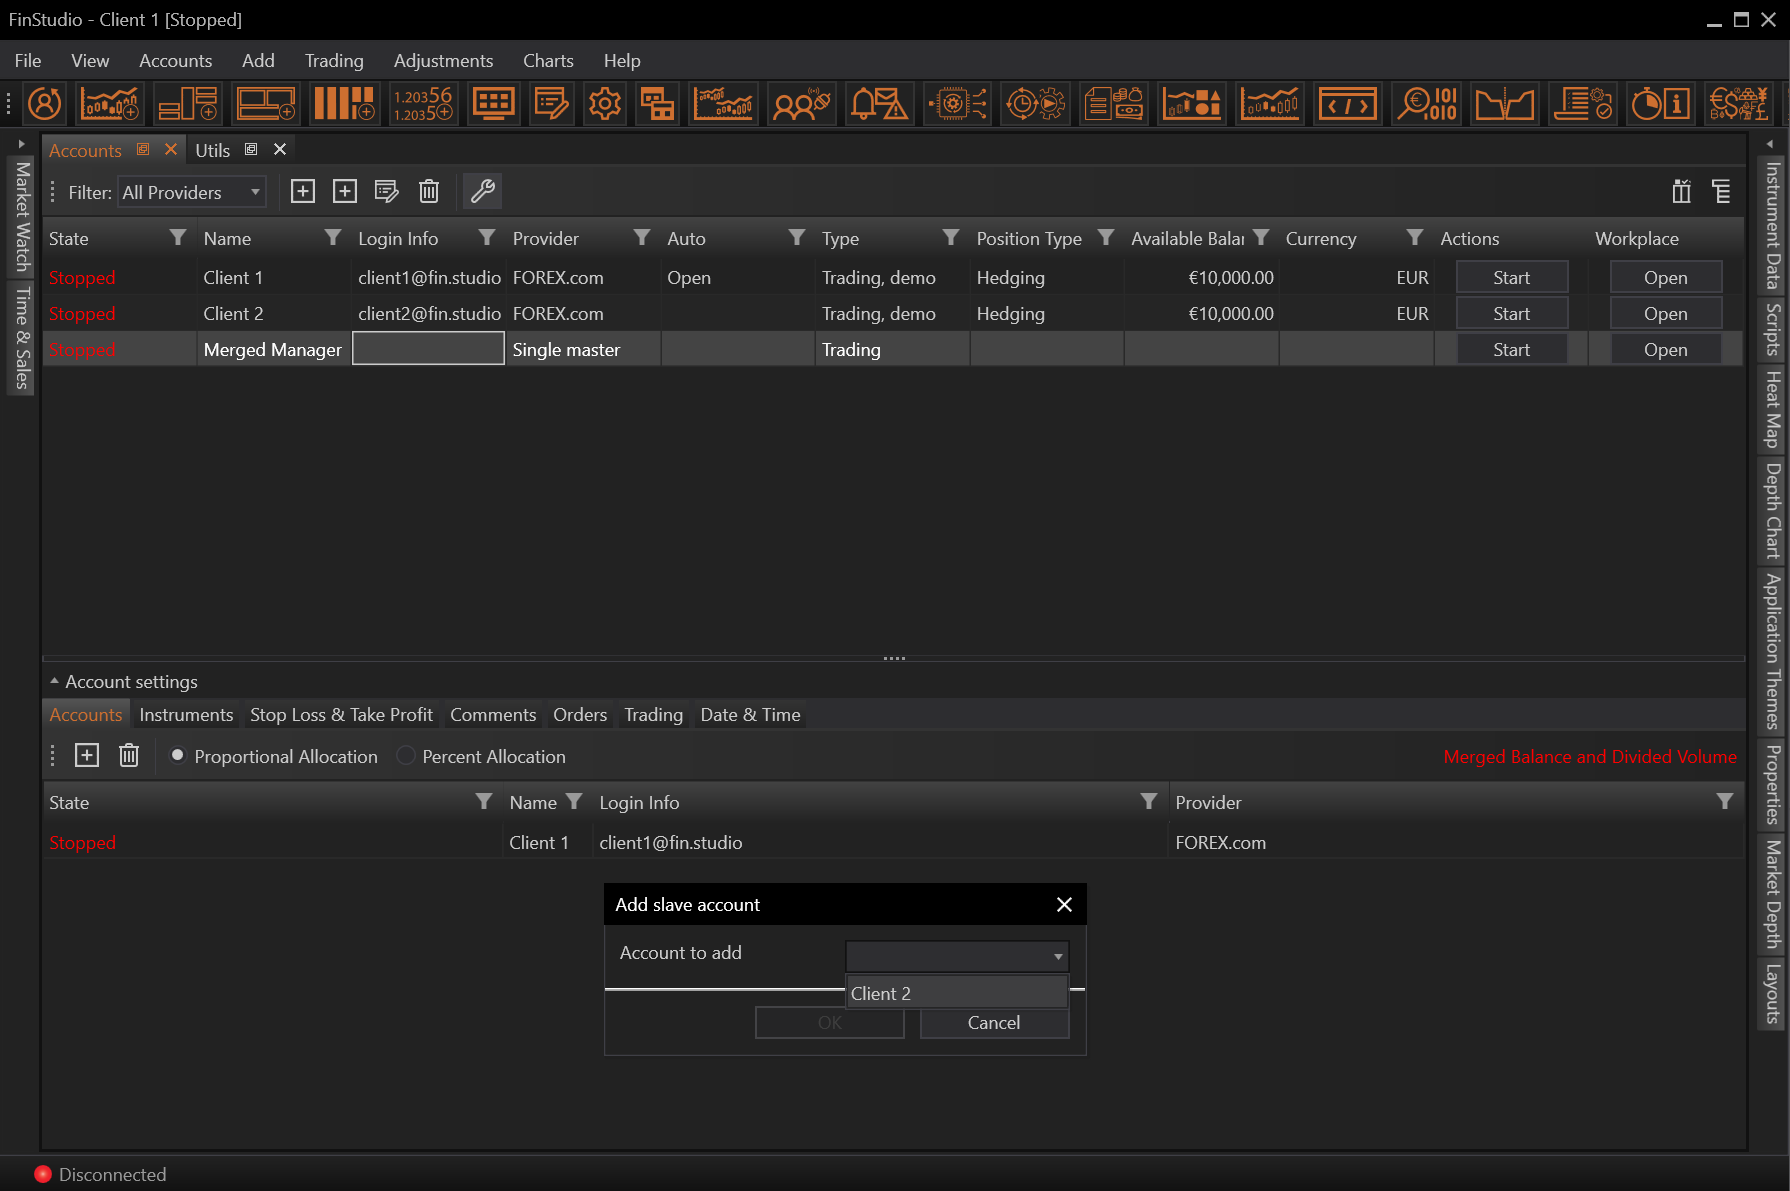This screenshot has height=1191, width=1790.
Task: Click Cancel in Add slave account dialog
Action: click(994, 1023)
